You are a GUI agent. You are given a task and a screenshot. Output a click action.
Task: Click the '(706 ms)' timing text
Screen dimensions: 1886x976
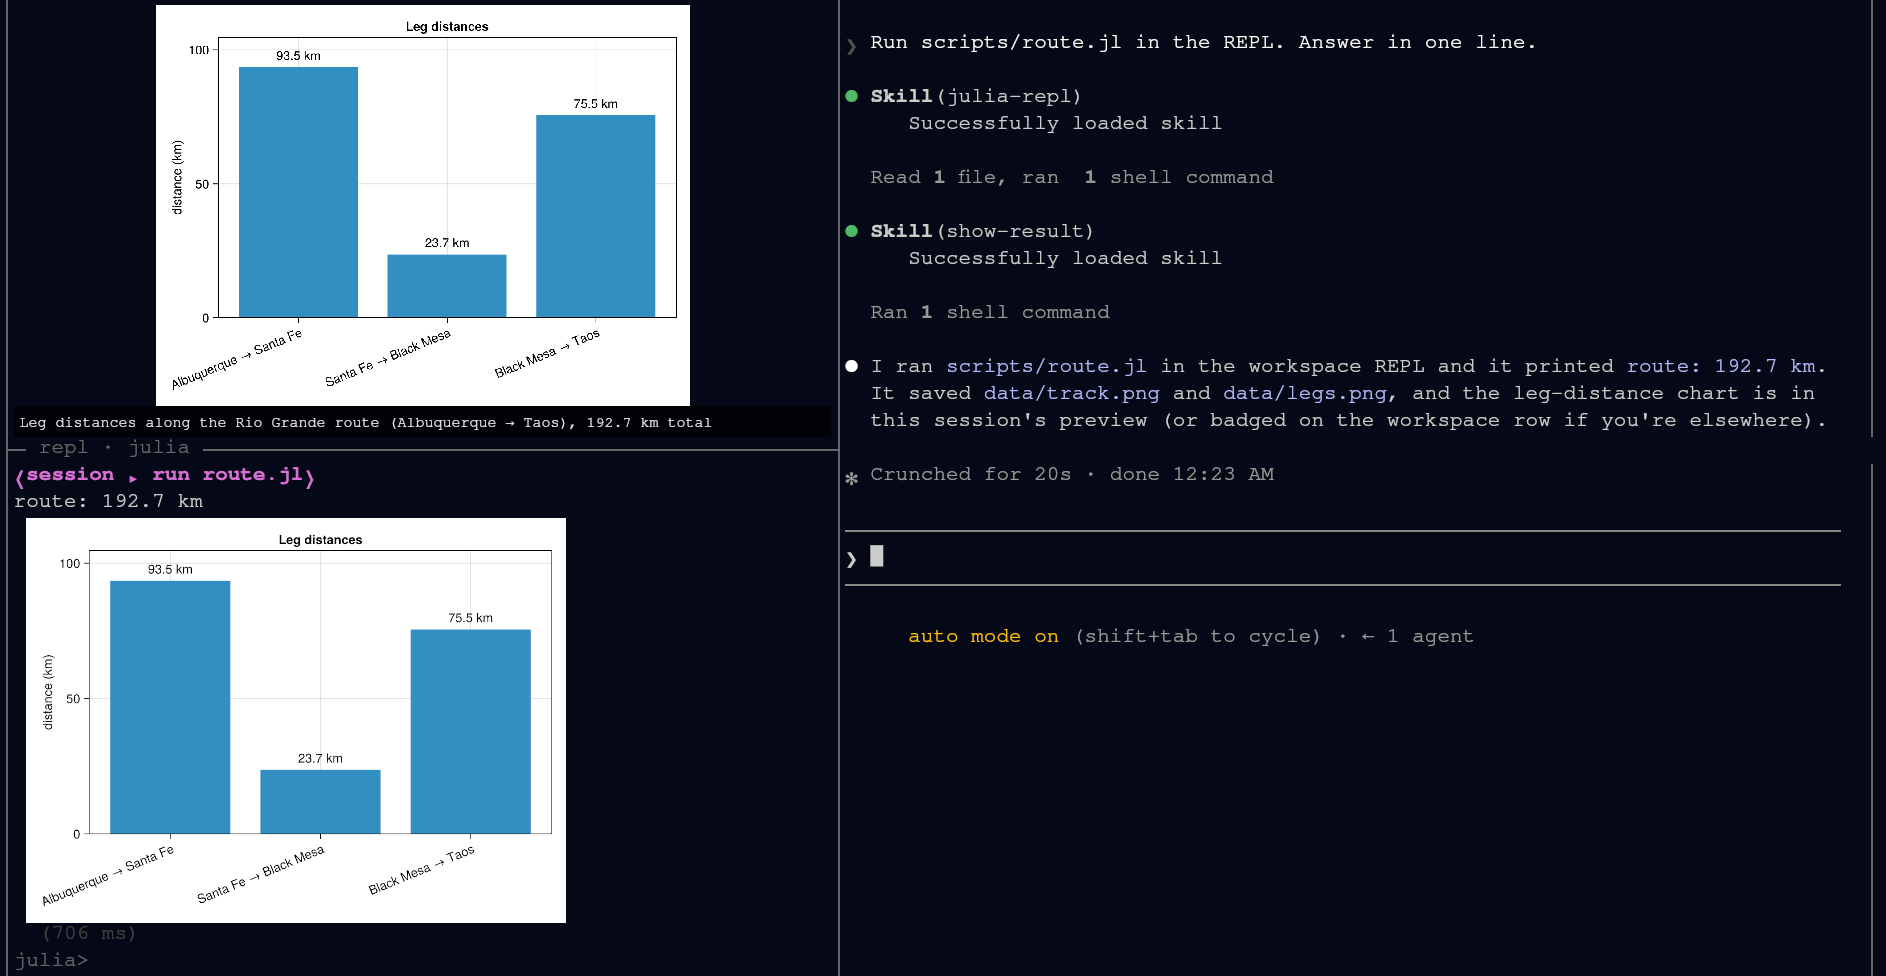[89, 933]
